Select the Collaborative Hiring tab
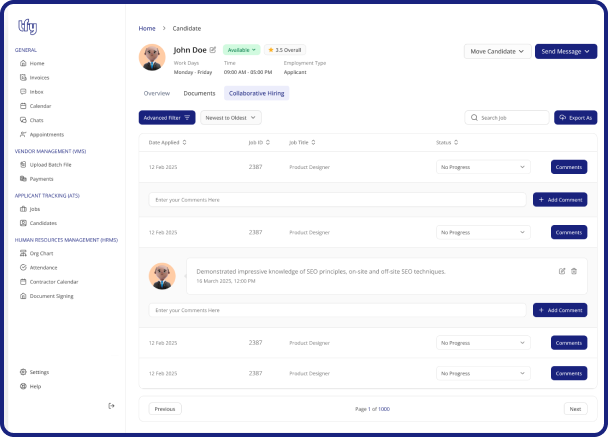 pyautogui.click(x=256, y=93)
